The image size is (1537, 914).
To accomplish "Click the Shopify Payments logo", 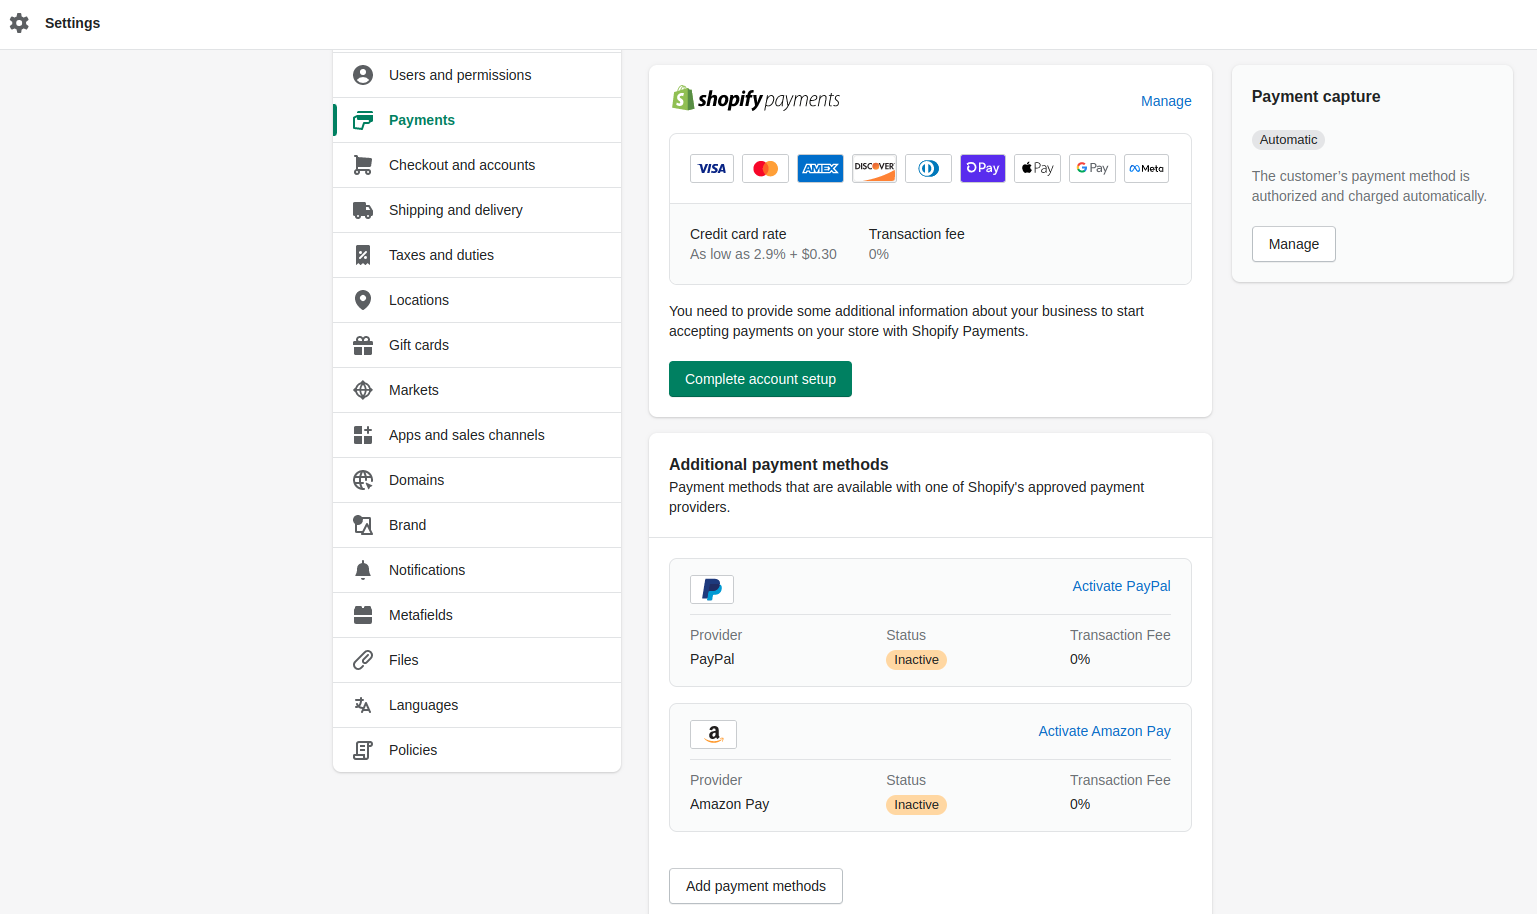I will pyautogui.click(x=755, y=98).
